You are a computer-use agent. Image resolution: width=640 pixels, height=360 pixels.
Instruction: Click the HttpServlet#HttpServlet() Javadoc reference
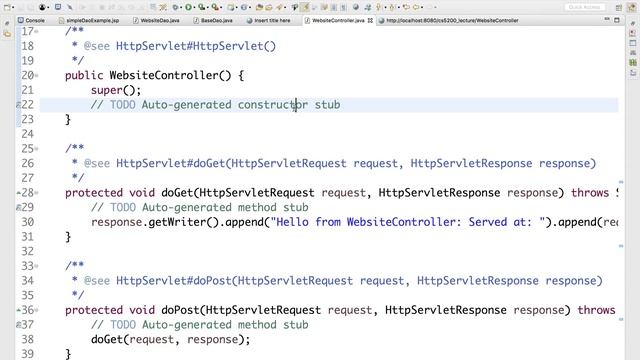click(196, 46)
